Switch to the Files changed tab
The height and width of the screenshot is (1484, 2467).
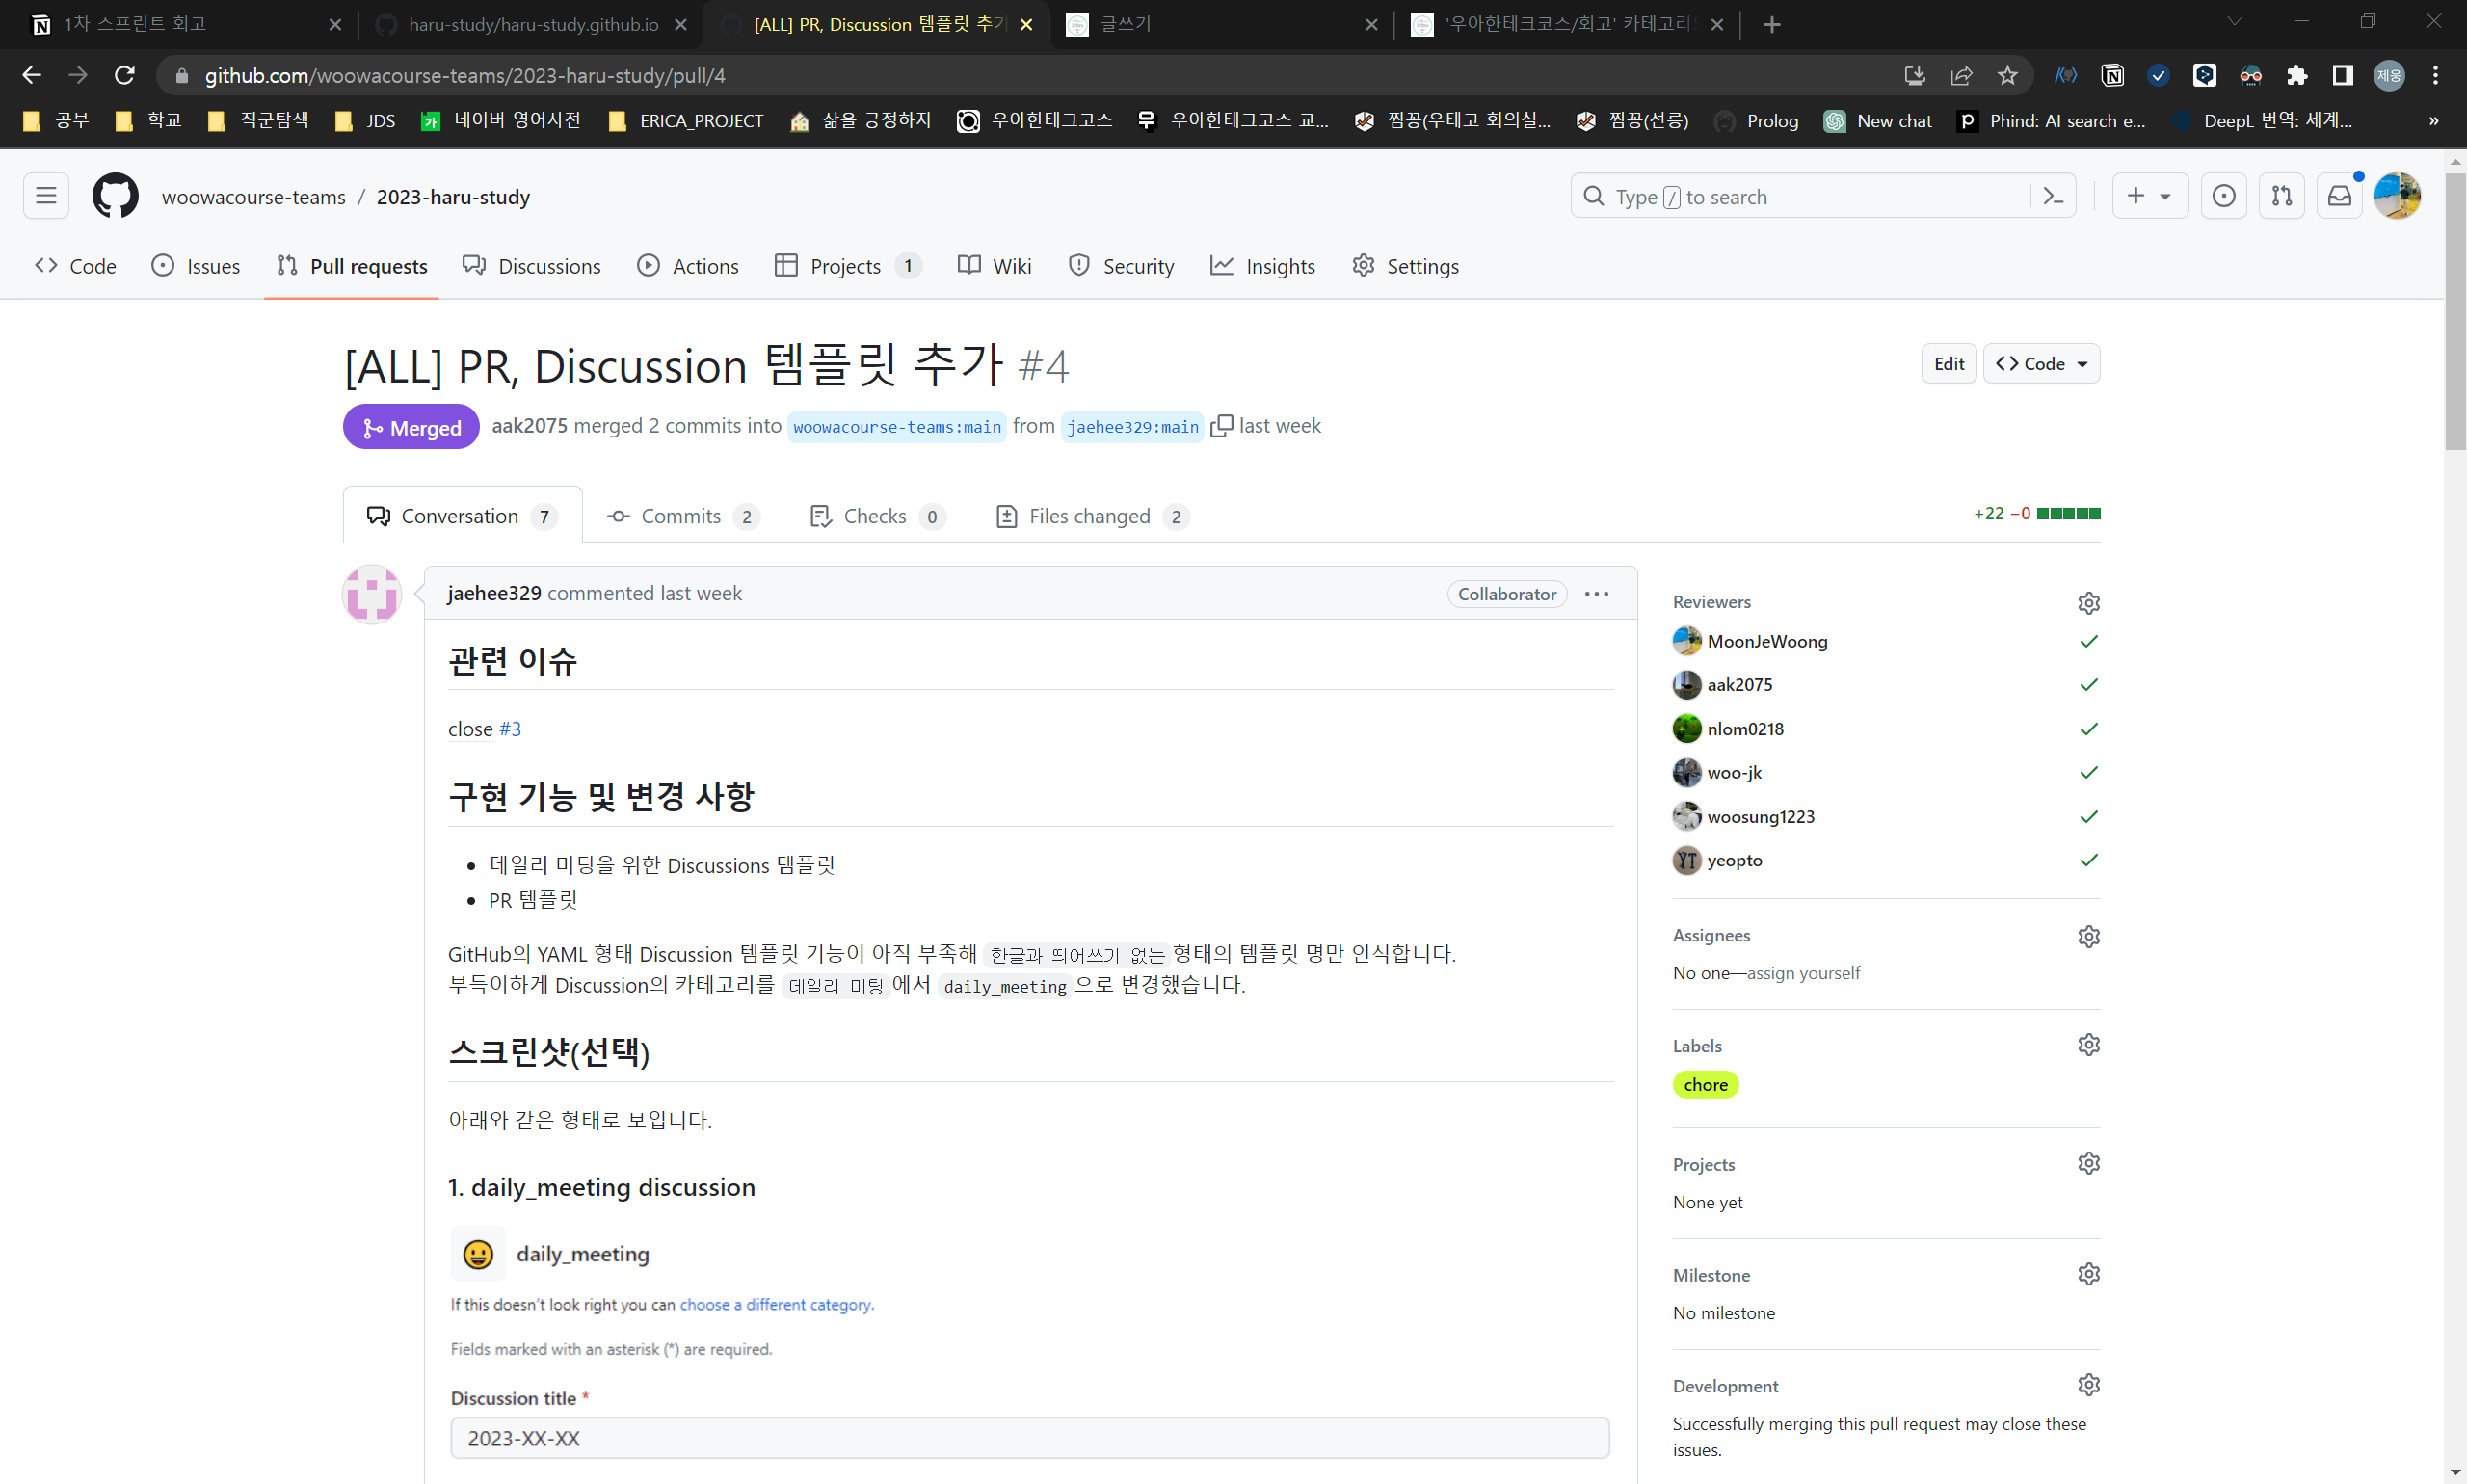(1091, 516)
